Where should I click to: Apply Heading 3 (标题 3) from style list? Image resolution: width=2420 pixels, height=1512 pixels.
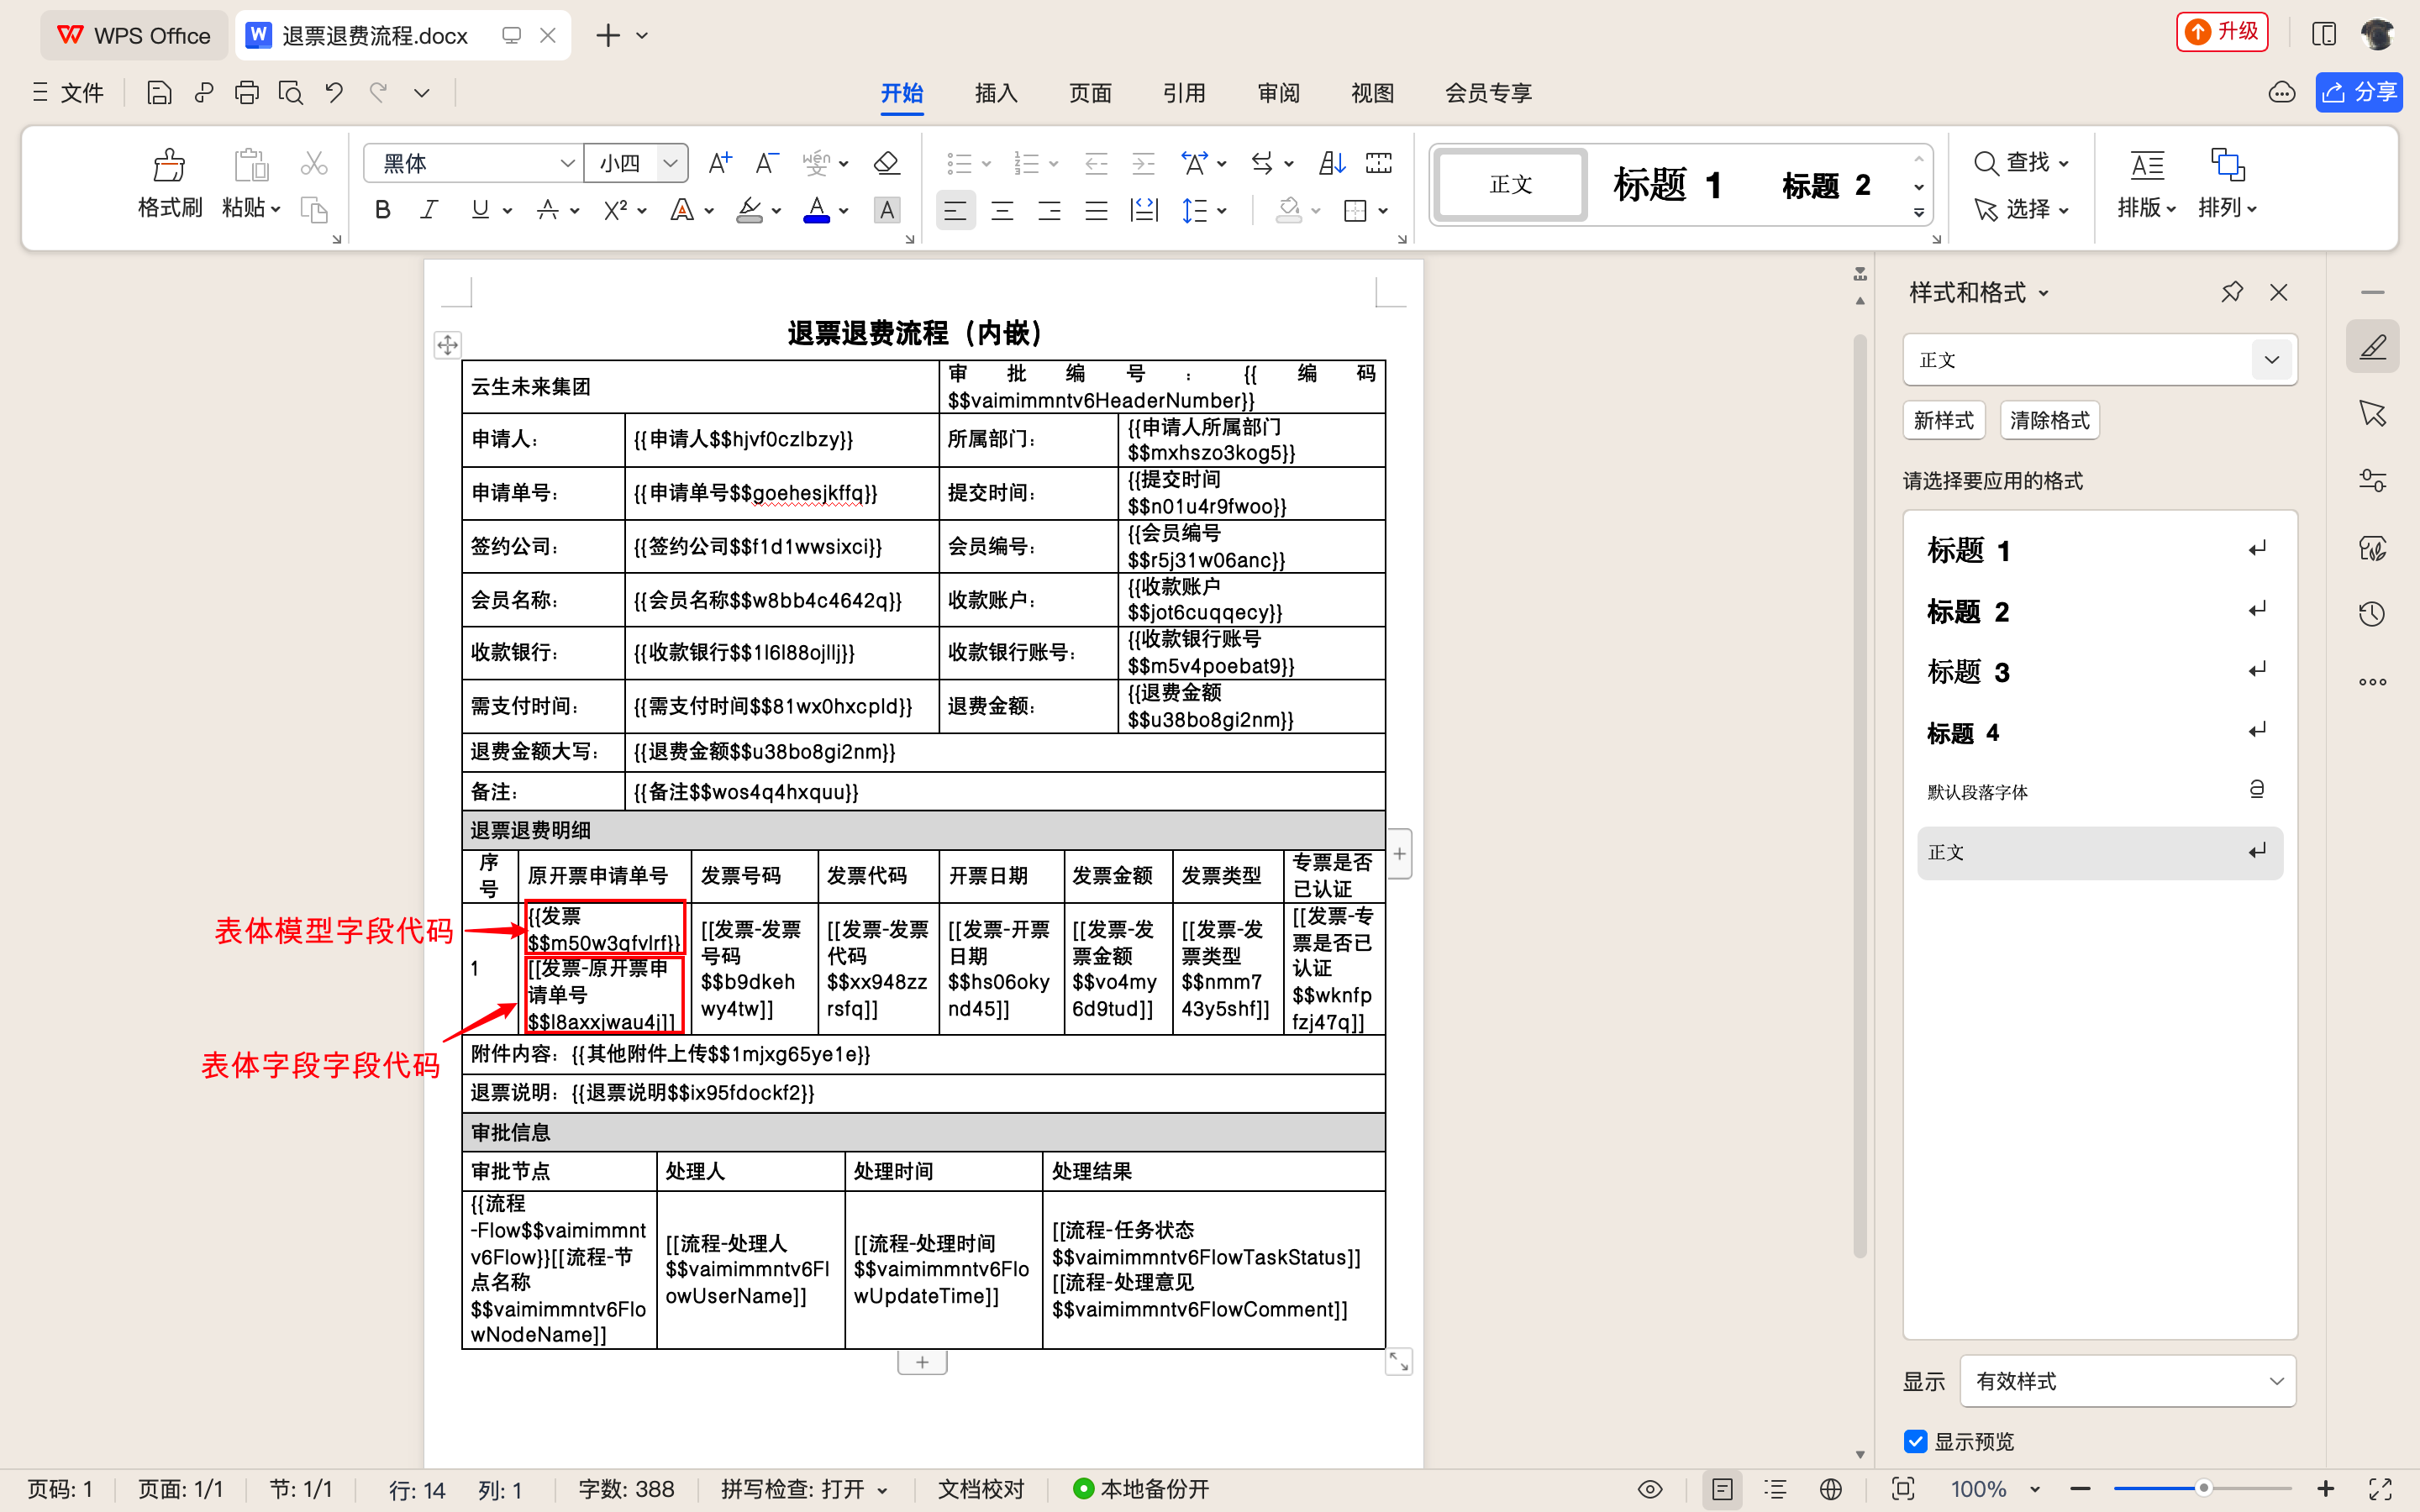point(2098,672)
